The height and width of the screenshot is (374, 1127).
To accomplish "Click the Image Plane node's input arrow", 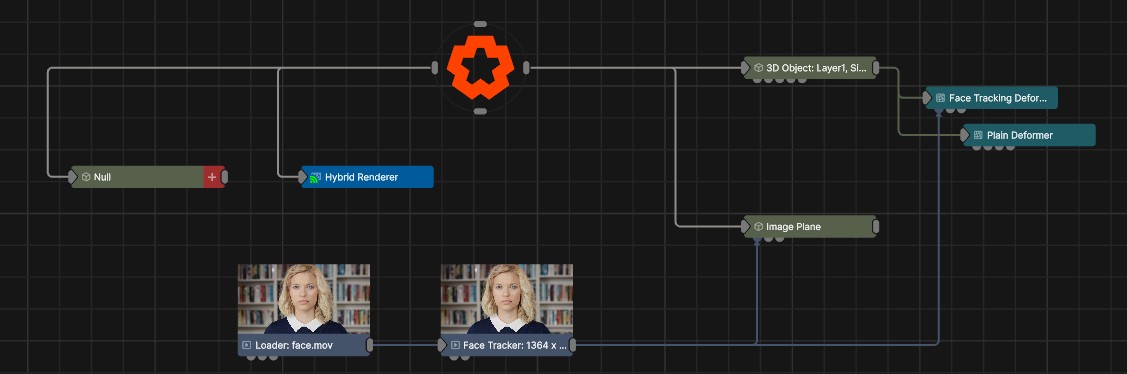I will [x=746, y=227].
